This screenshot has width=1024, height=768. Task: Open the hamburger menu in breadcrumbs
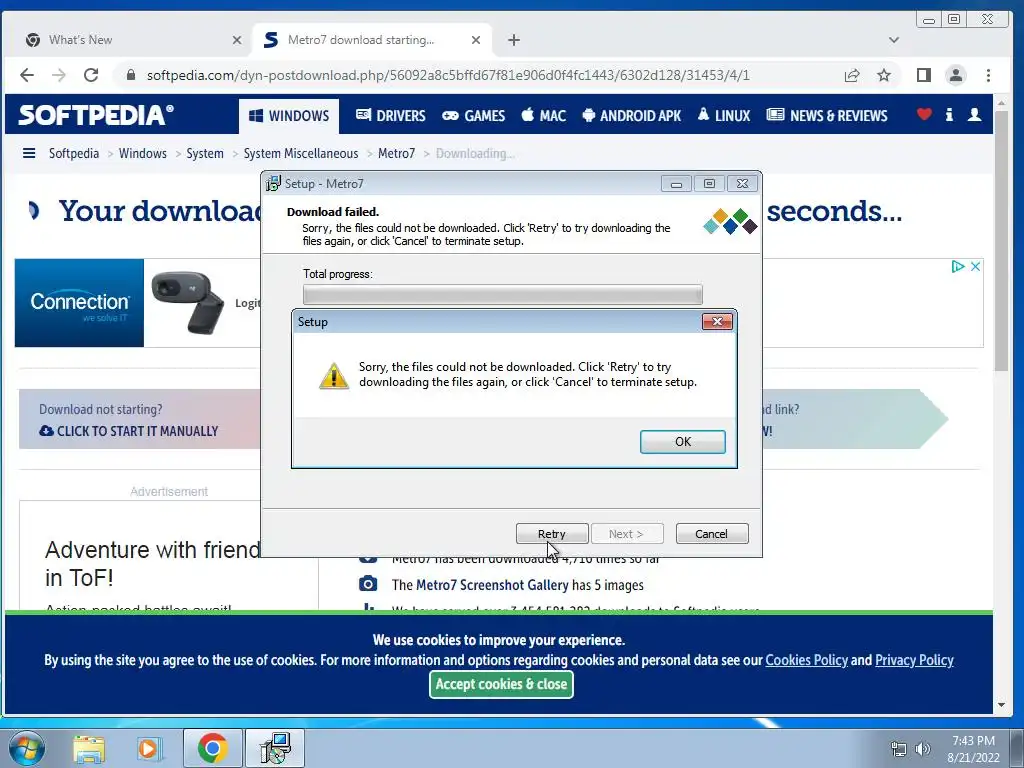coord(29,153)
